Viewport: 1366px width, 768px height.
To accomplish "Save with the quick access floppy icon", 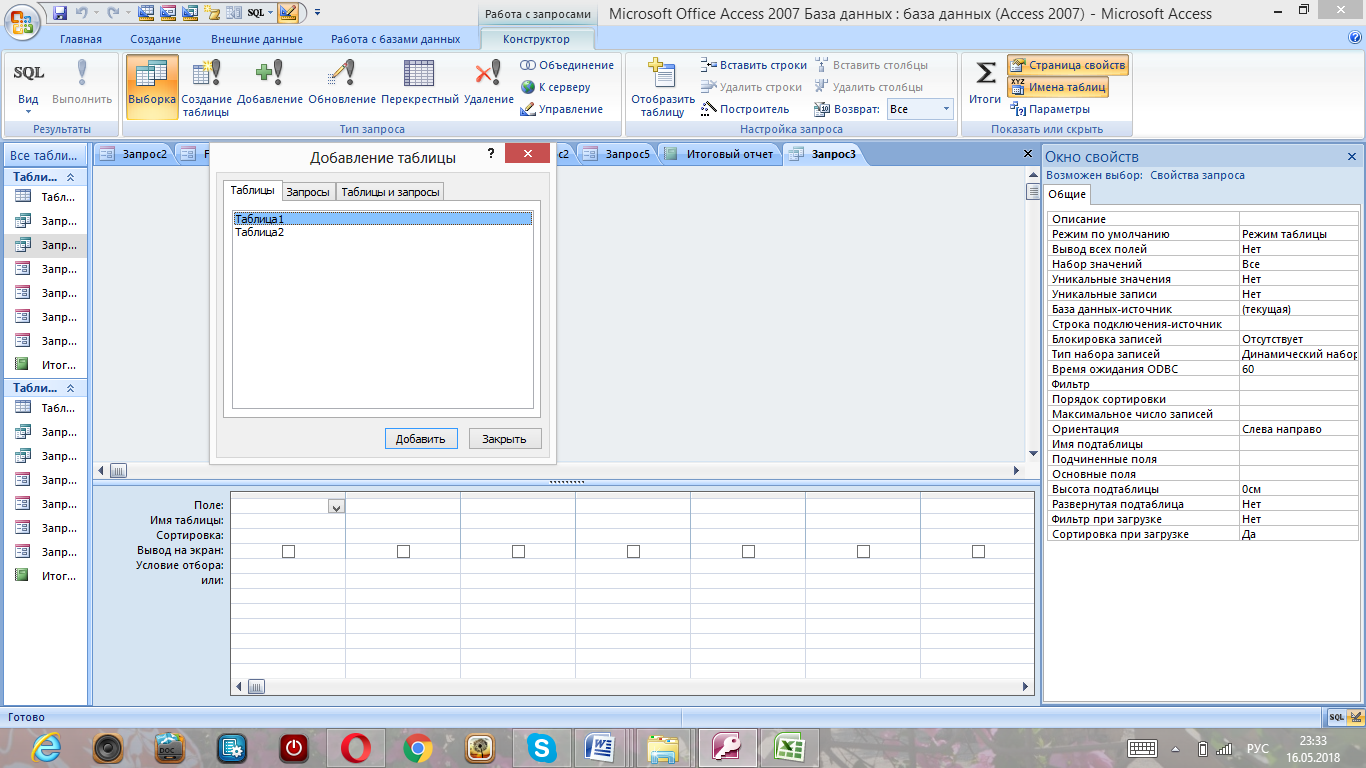I will coord(60,13).
